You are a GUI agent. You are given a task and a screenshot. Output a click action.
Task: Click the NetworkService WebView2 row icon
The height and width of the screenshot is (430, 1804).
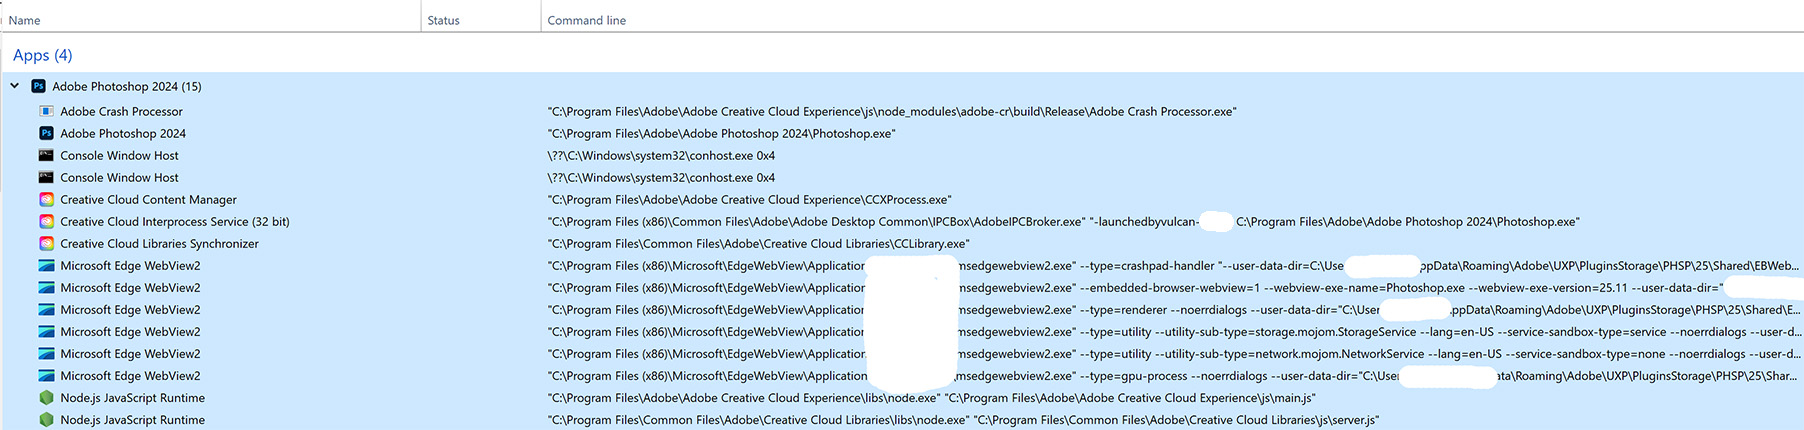[46, 353]
